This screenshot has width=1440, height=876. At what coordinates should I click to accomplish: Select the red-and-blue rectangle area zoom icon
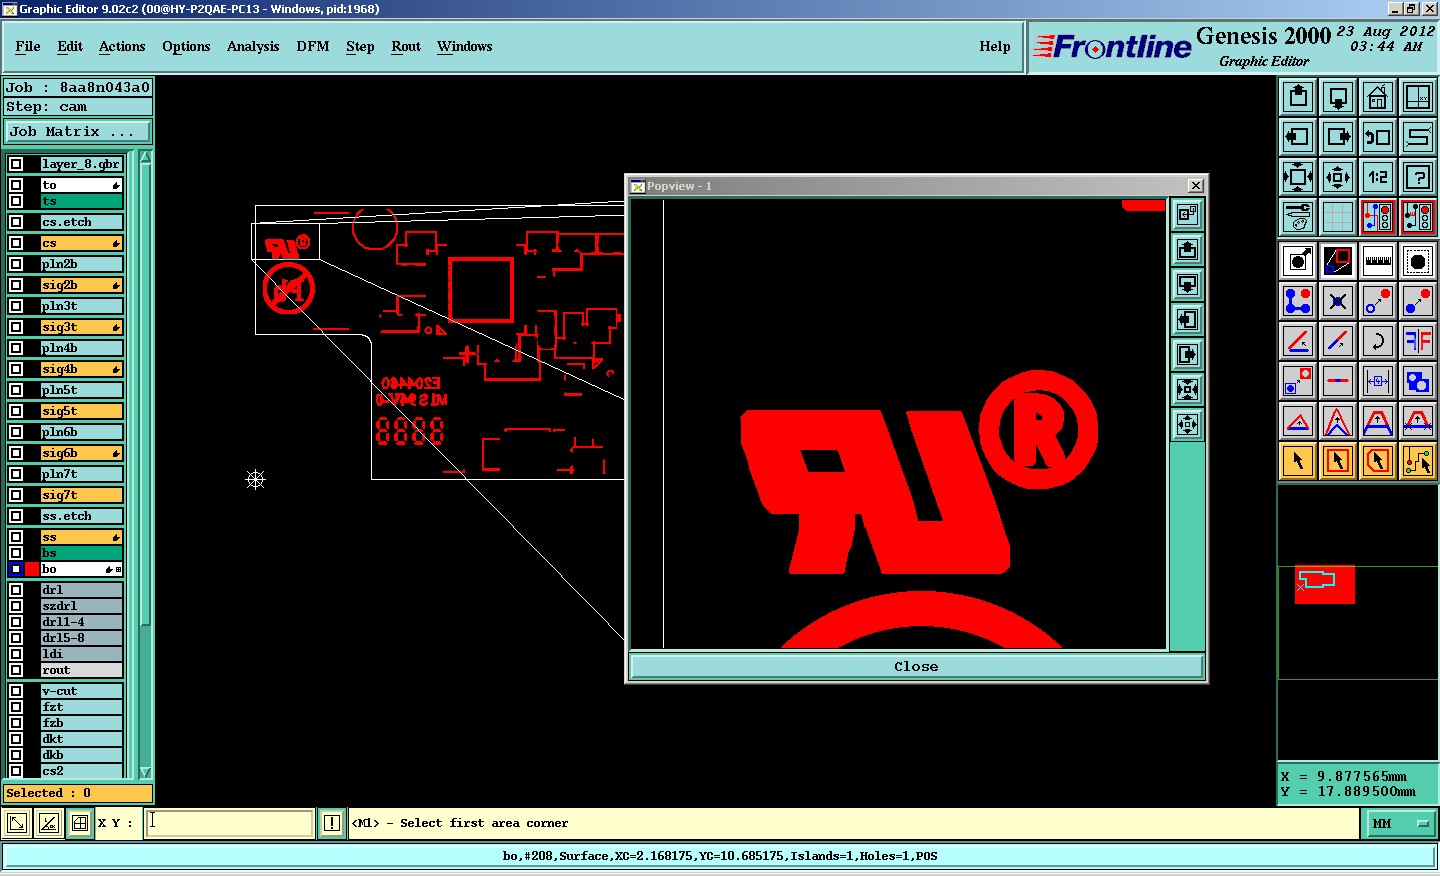point(1338,261)
